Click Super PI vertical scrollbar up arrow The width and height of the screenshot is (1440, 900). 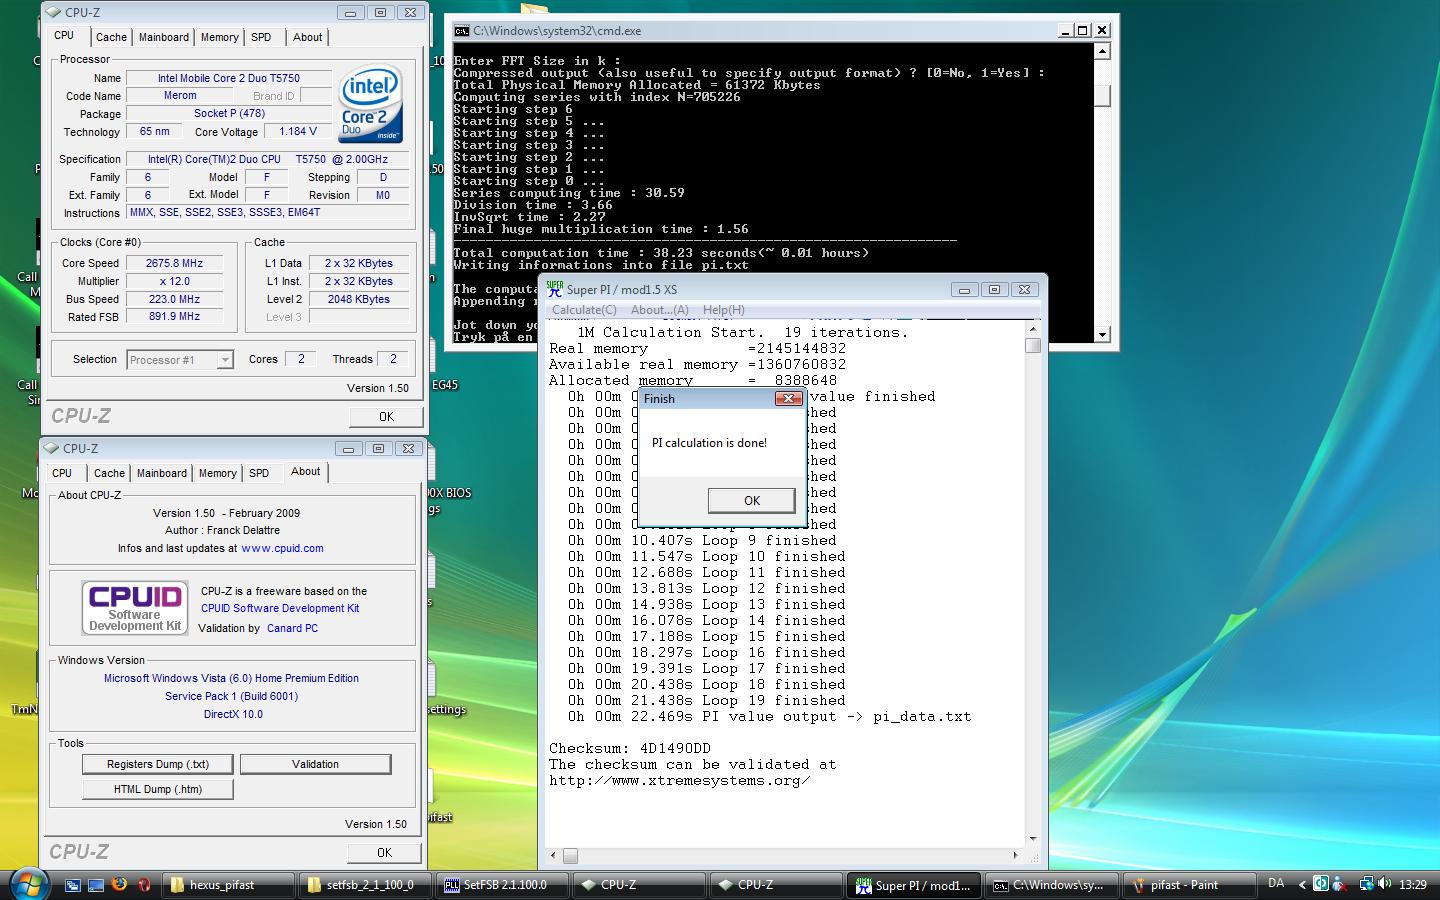(x=1033, y=328)
